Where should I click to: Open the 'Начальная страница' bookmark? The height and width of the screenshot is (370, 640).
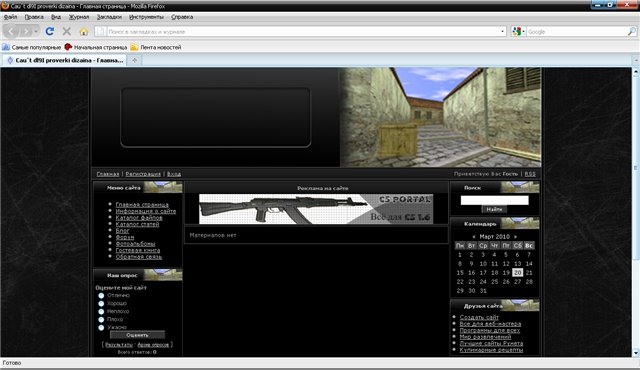coord(96,47)
